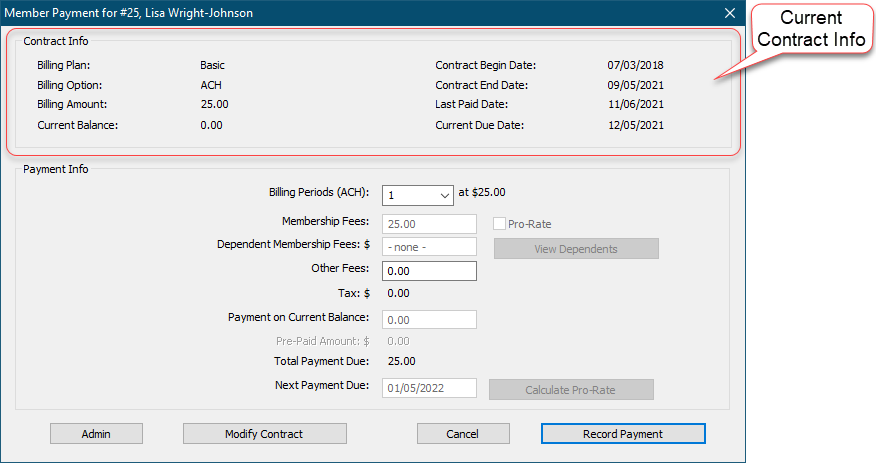Close the Member Payment dialog window

[729, 13]
